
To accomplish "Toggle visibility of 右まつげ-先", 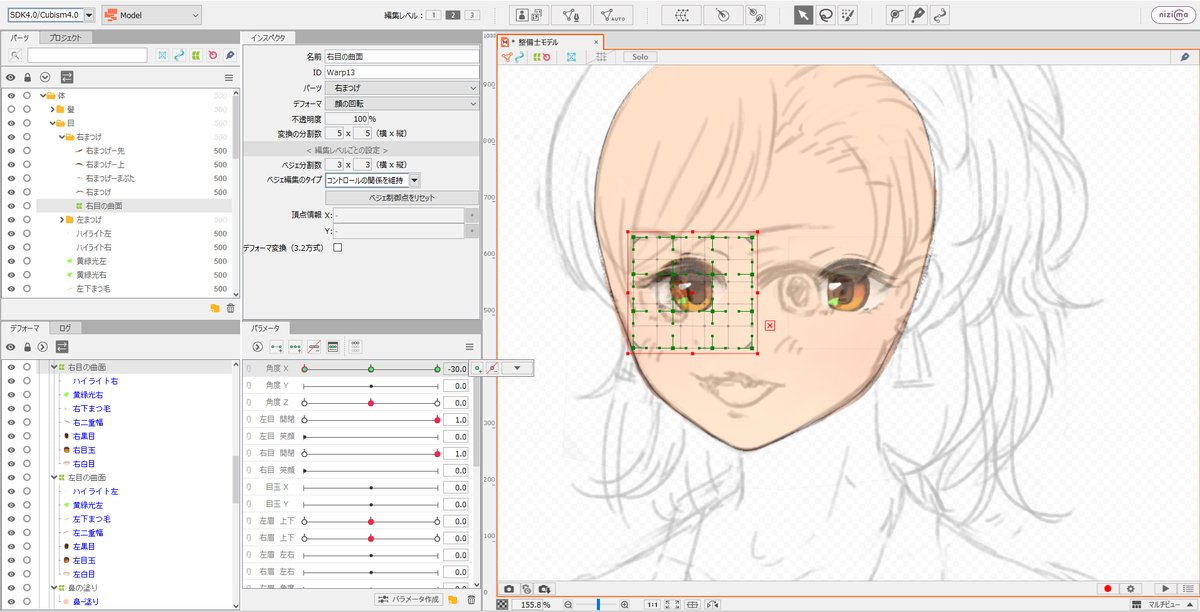I will pyautogui.click(x=10, y=150).
